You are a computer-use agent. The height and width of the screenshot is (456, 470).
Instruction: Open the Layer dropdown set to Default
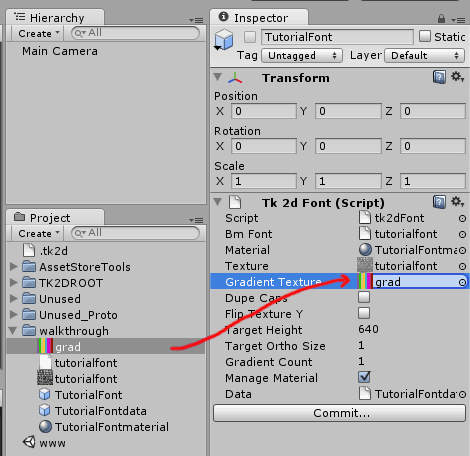424,55
